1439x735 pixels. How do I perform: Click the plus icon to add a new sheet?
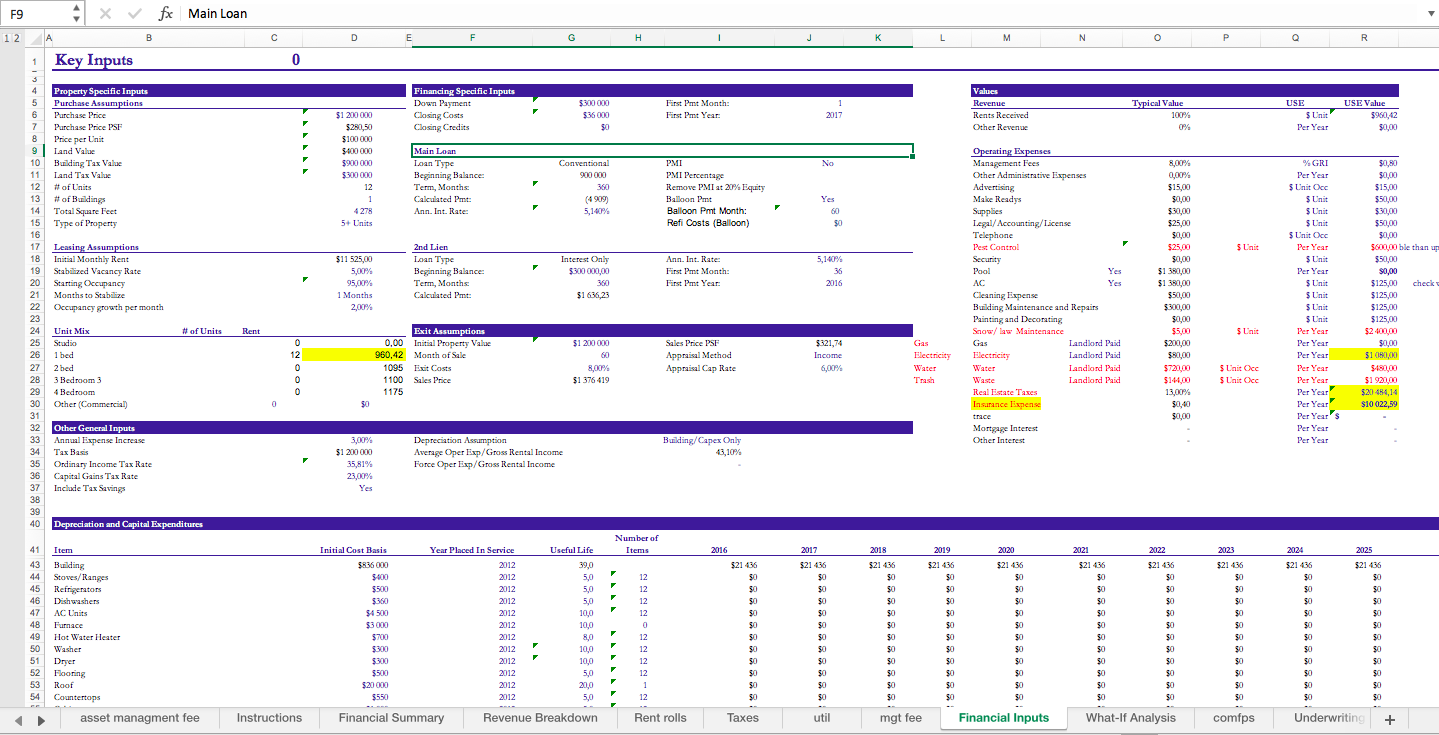pos(1390,718)
